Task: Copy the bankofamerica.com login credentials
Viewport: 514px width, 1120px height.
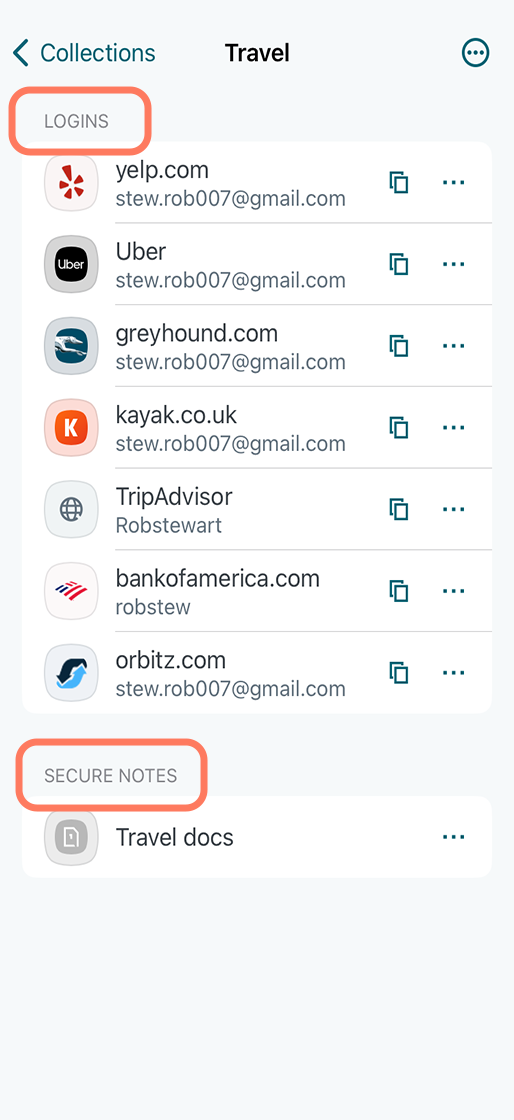Action: click(398, 591)
